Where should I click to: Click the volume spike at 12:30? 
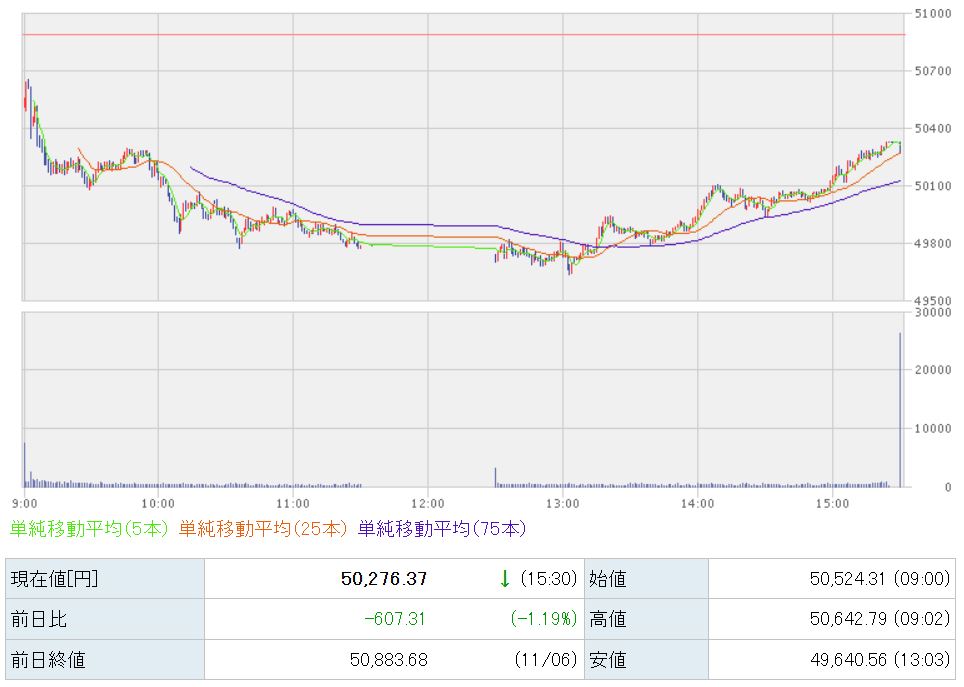click(x=495, y=477)
